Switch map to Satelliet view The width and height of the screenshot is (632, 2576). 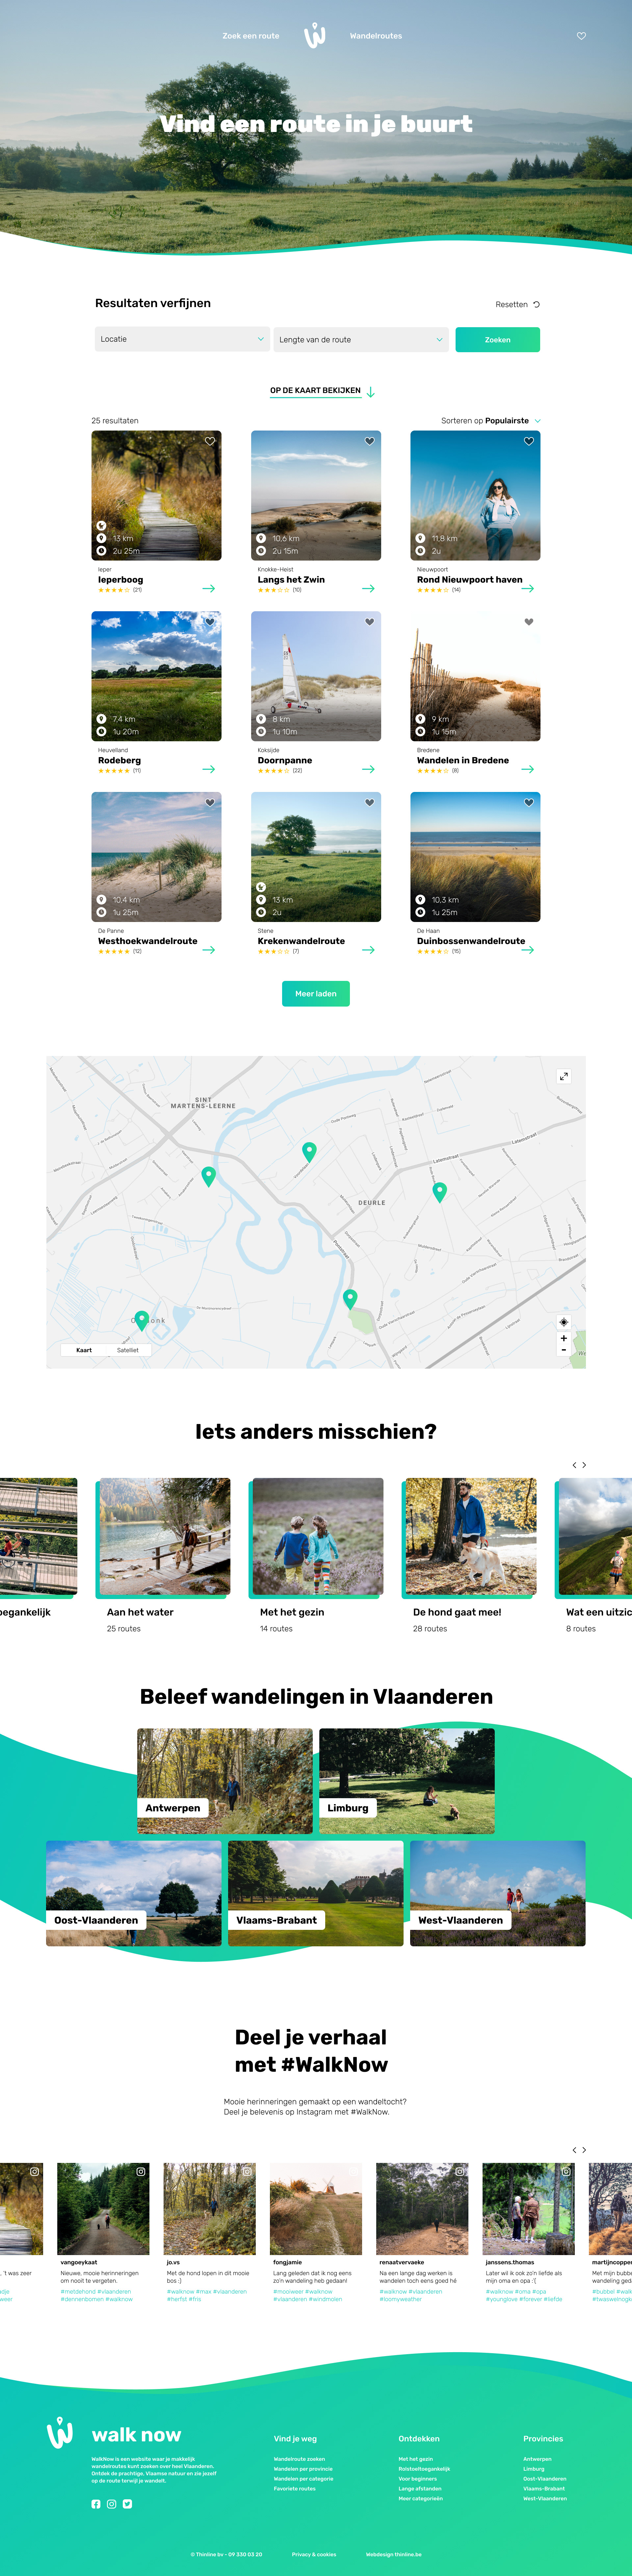click(x=128, y=1350)
